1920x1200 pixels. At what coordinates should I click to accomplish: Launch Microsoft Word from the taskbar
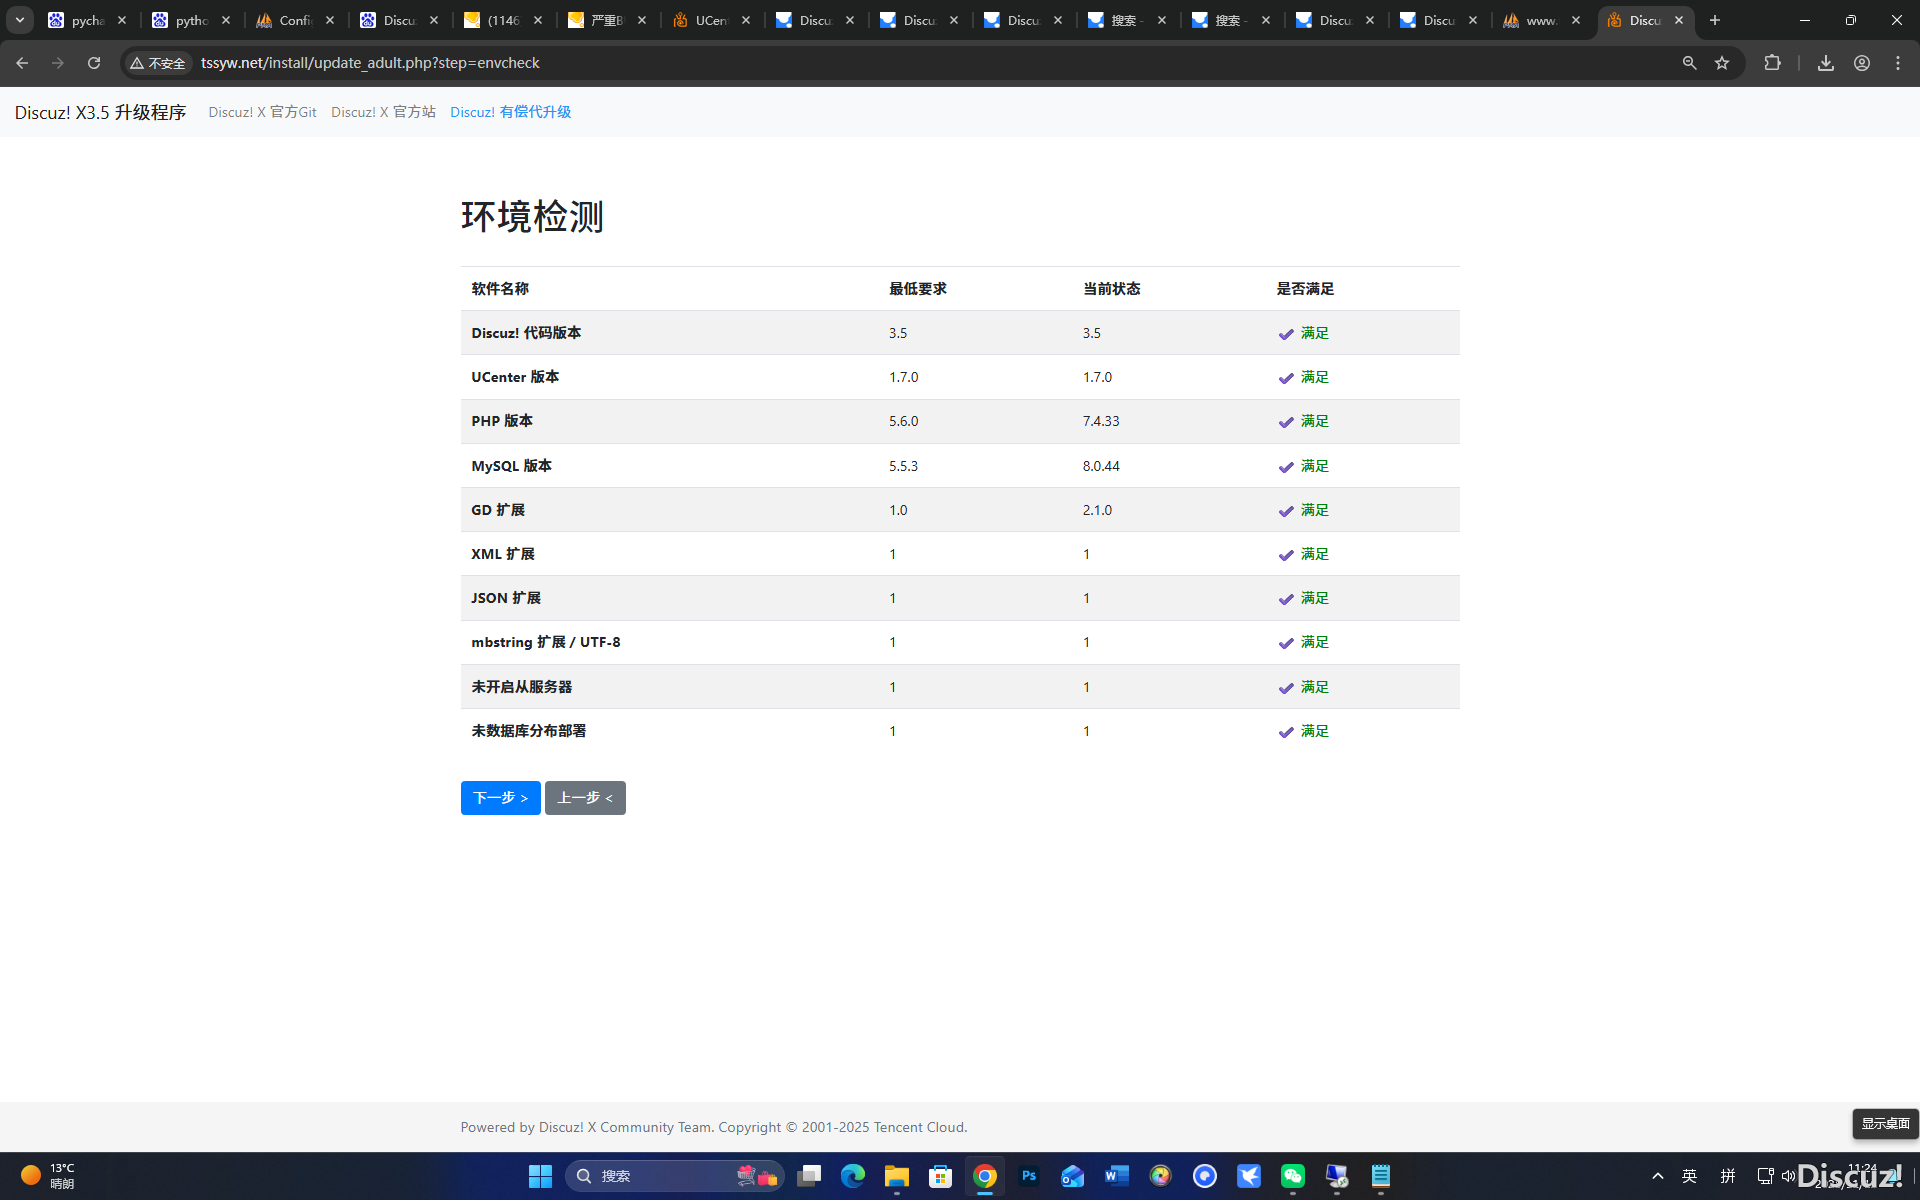click(x=1117, y=1176)
